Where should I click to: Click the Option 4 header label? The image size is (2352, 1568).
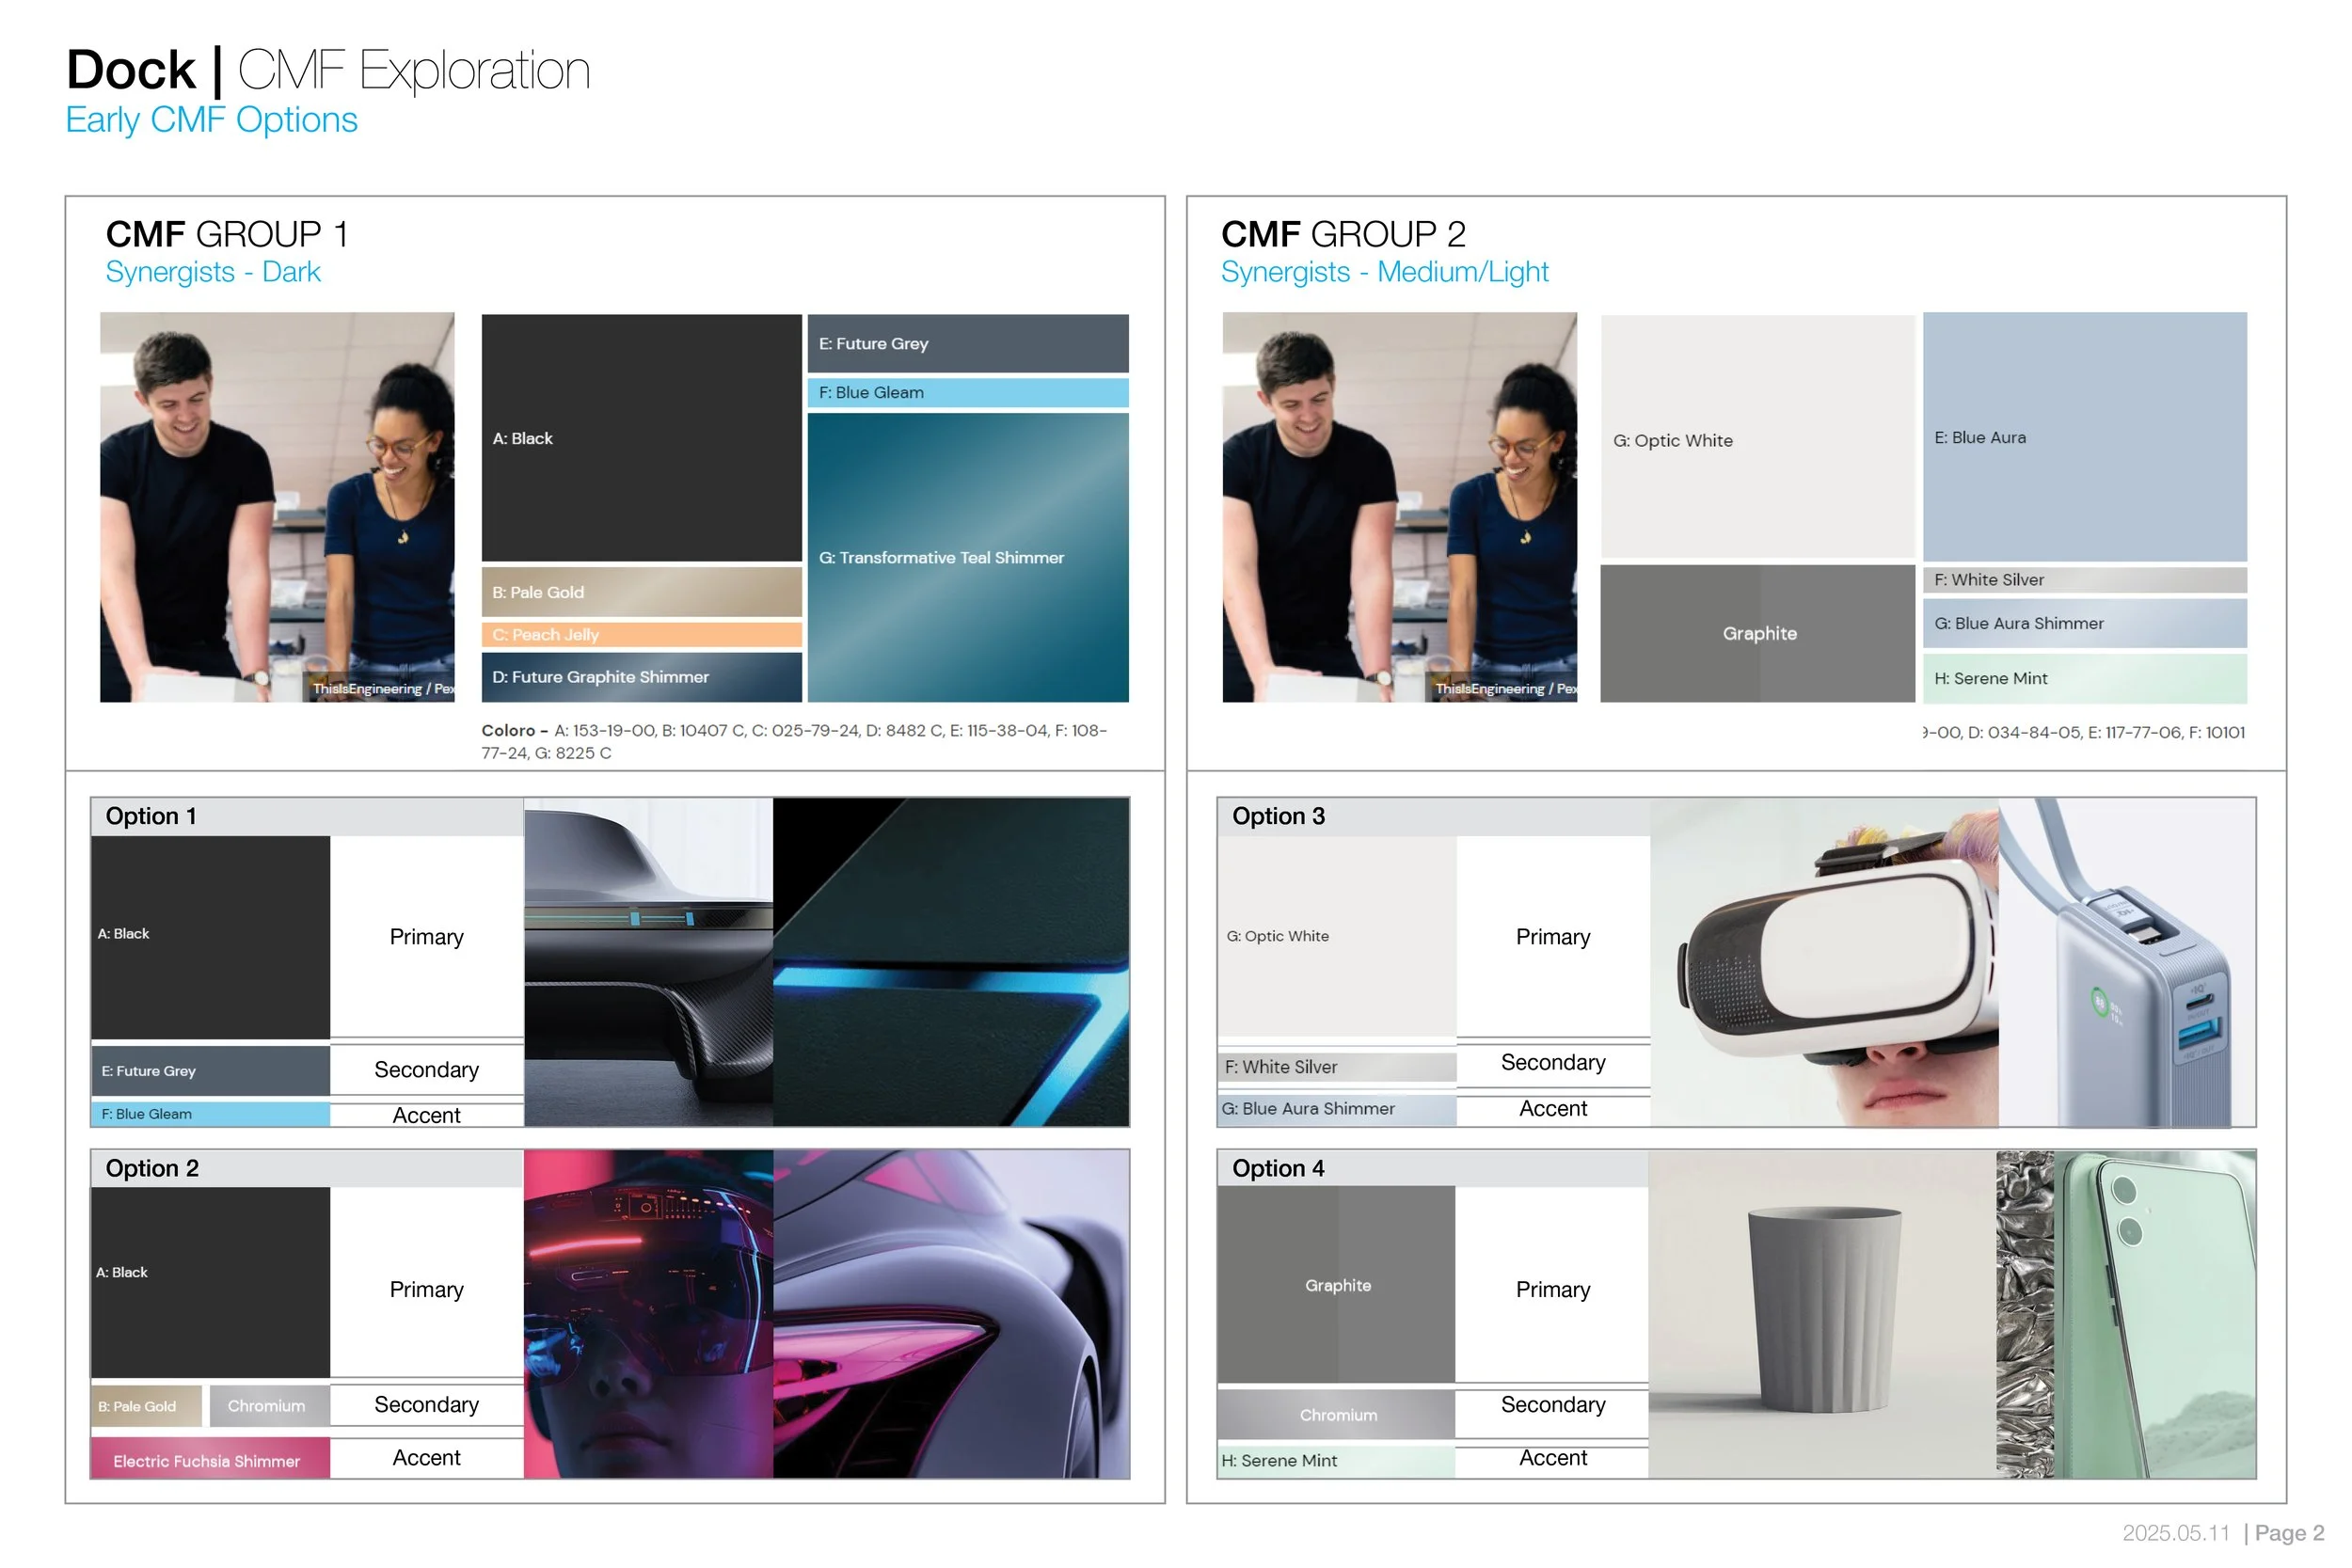[x=1277, y=1168]
